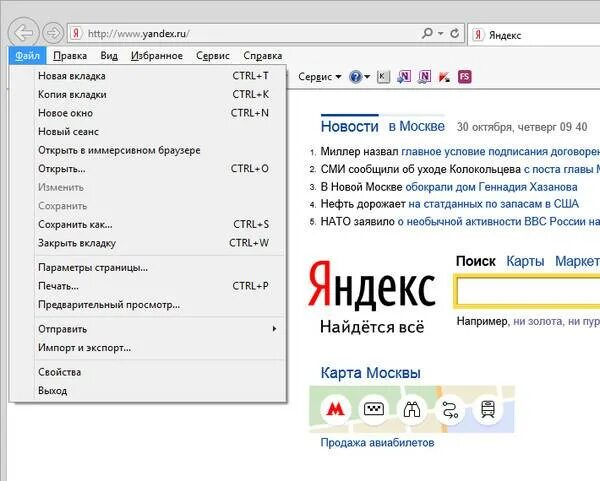Viewport: 600px width, 481px height.
Task: Open the Новости link
Action: [x=349, y=127]
